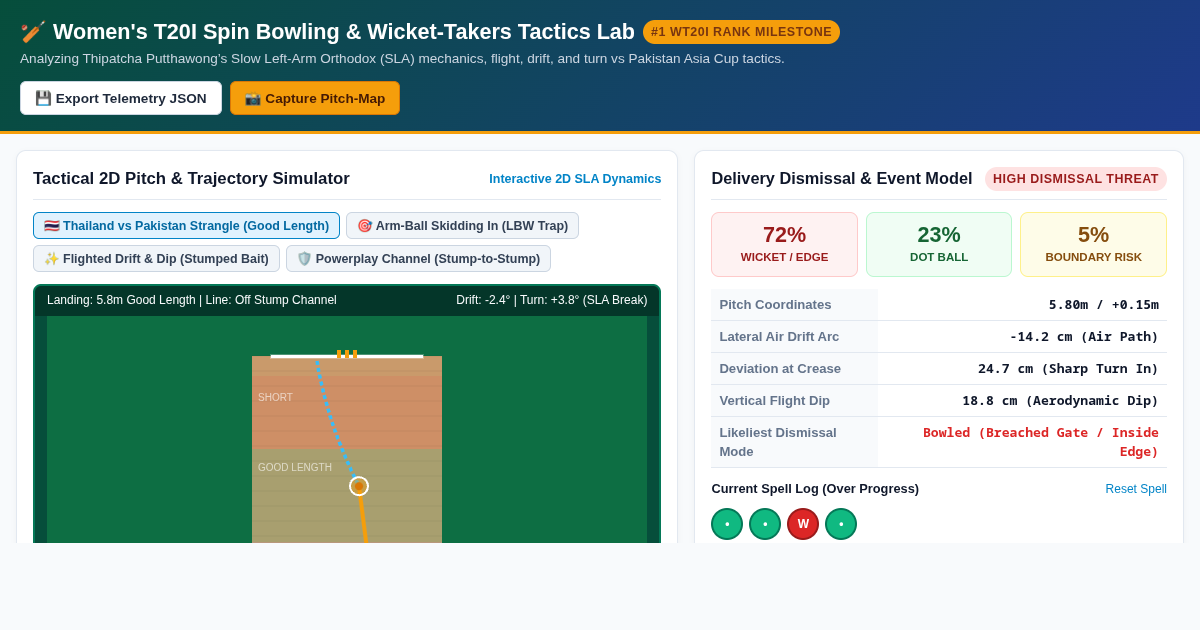The width and height of the screenshot is (1200, 630).
Task: Click the Drift: -2.4° Turn readout
Action: (x=552, y=300)
